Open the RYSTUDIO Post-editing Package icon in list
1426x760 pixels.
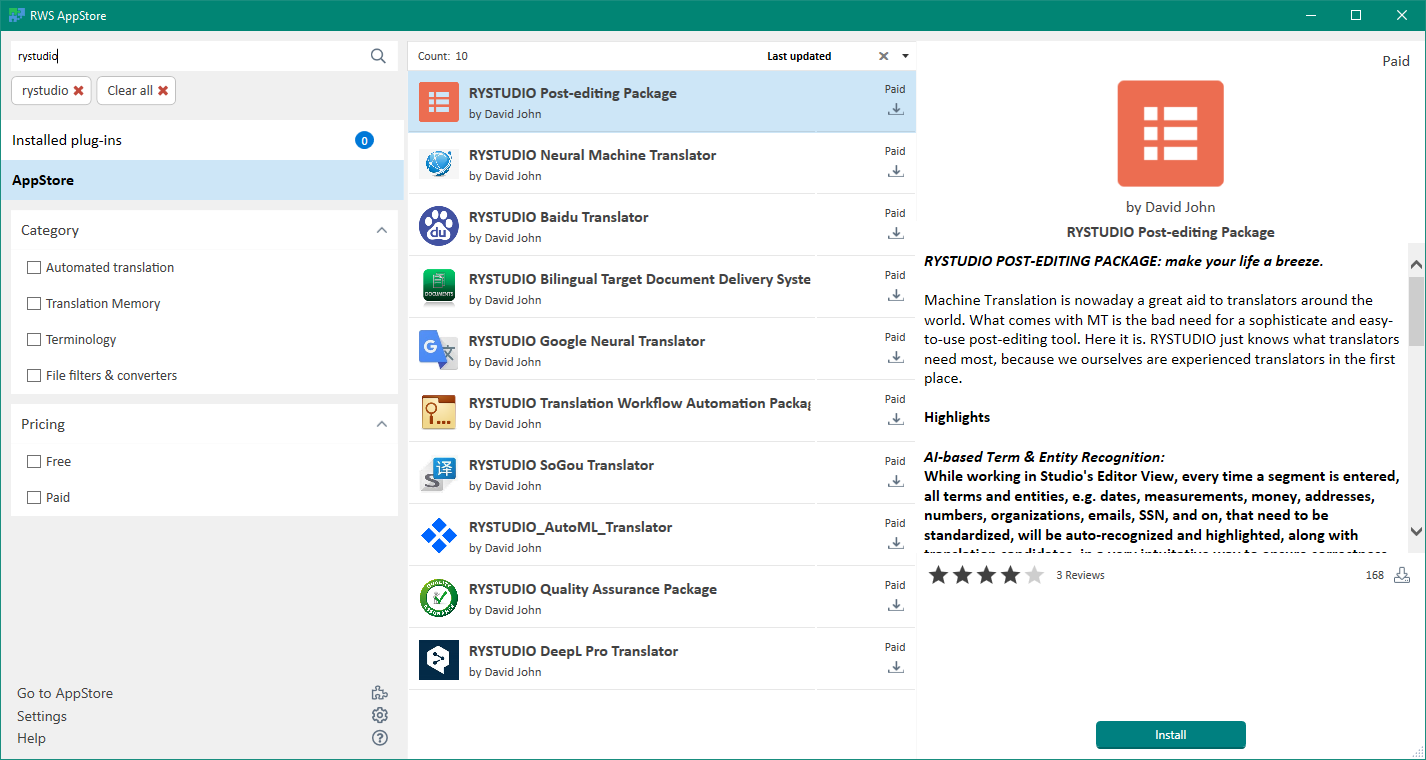tap(438, 102)
